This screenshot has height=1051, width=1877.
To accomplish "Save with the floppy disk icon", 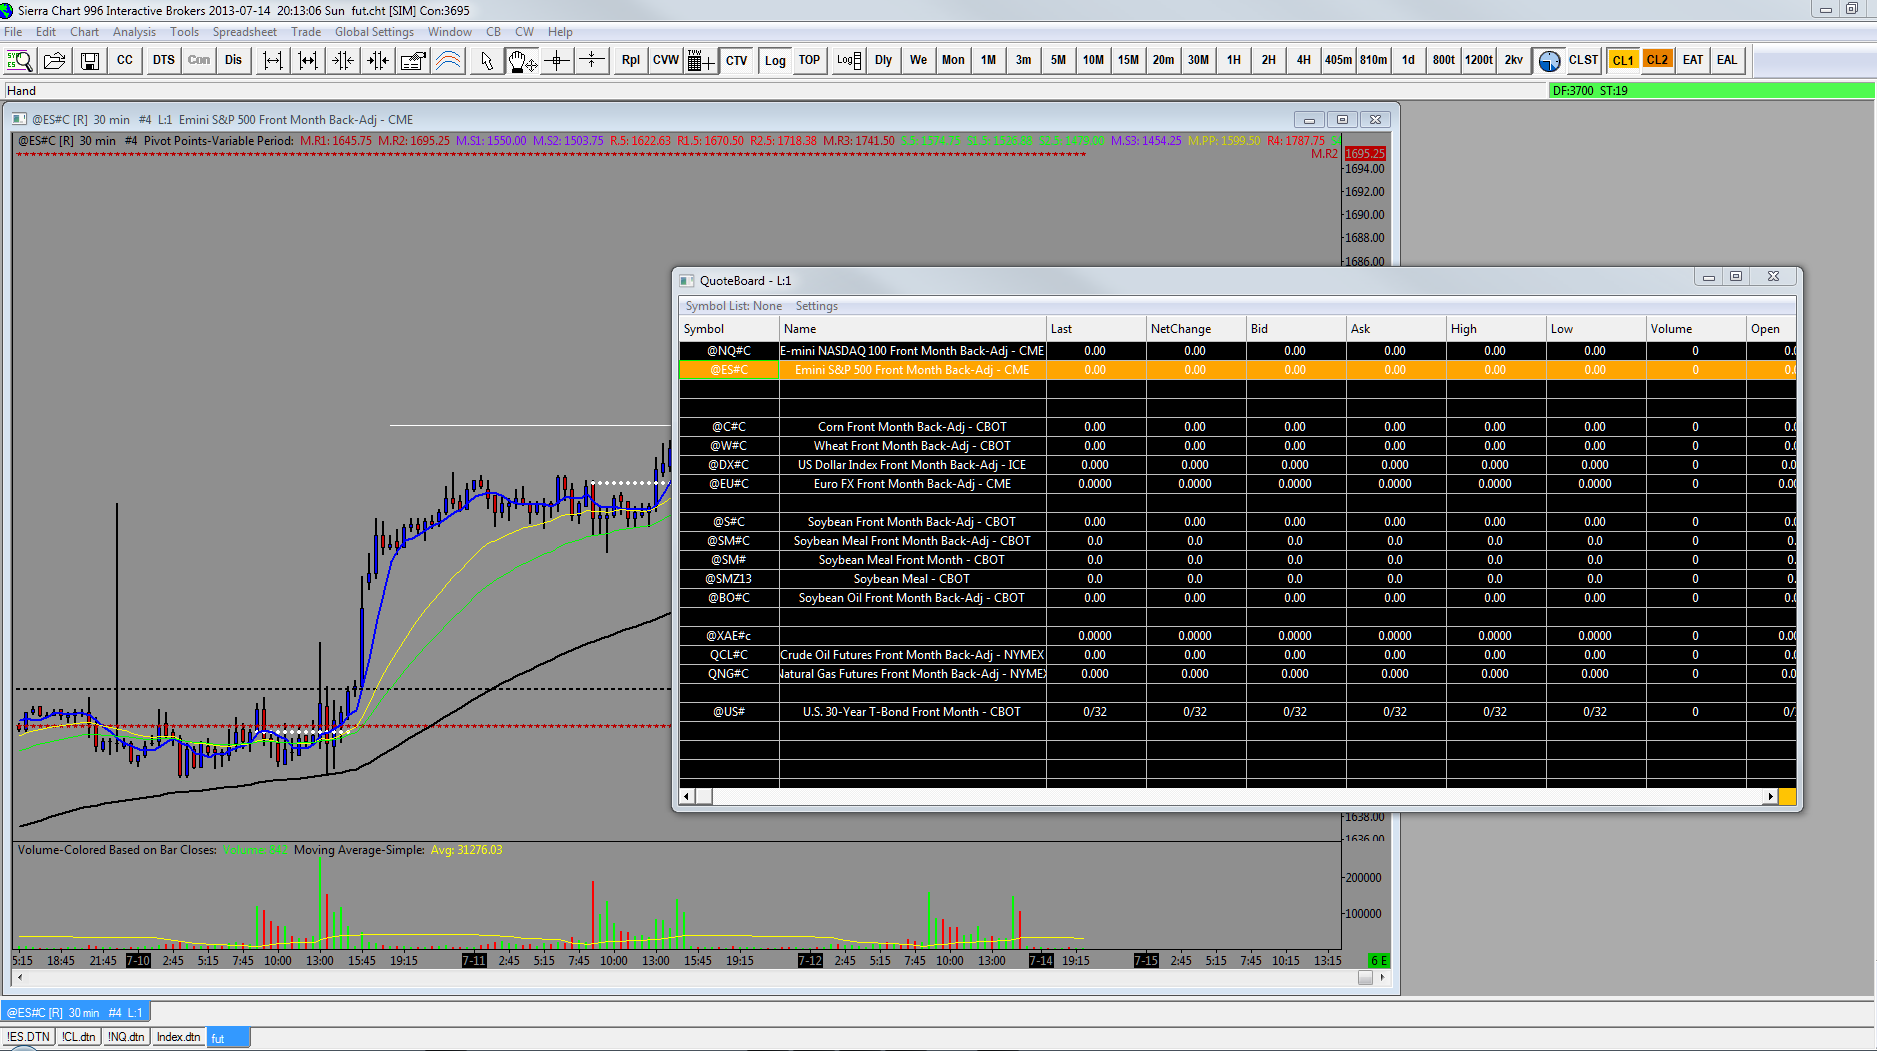I will click(x=90, y=61).
